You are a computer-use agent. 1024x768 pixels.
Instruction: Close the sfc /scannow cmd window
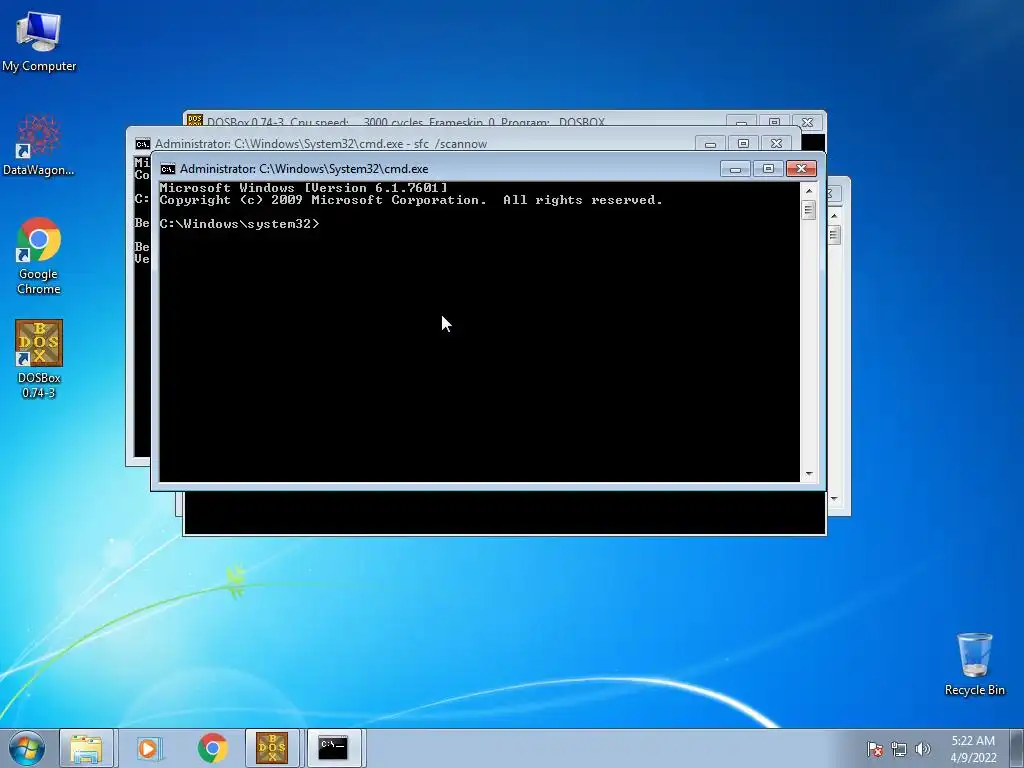tap(776, 144)
